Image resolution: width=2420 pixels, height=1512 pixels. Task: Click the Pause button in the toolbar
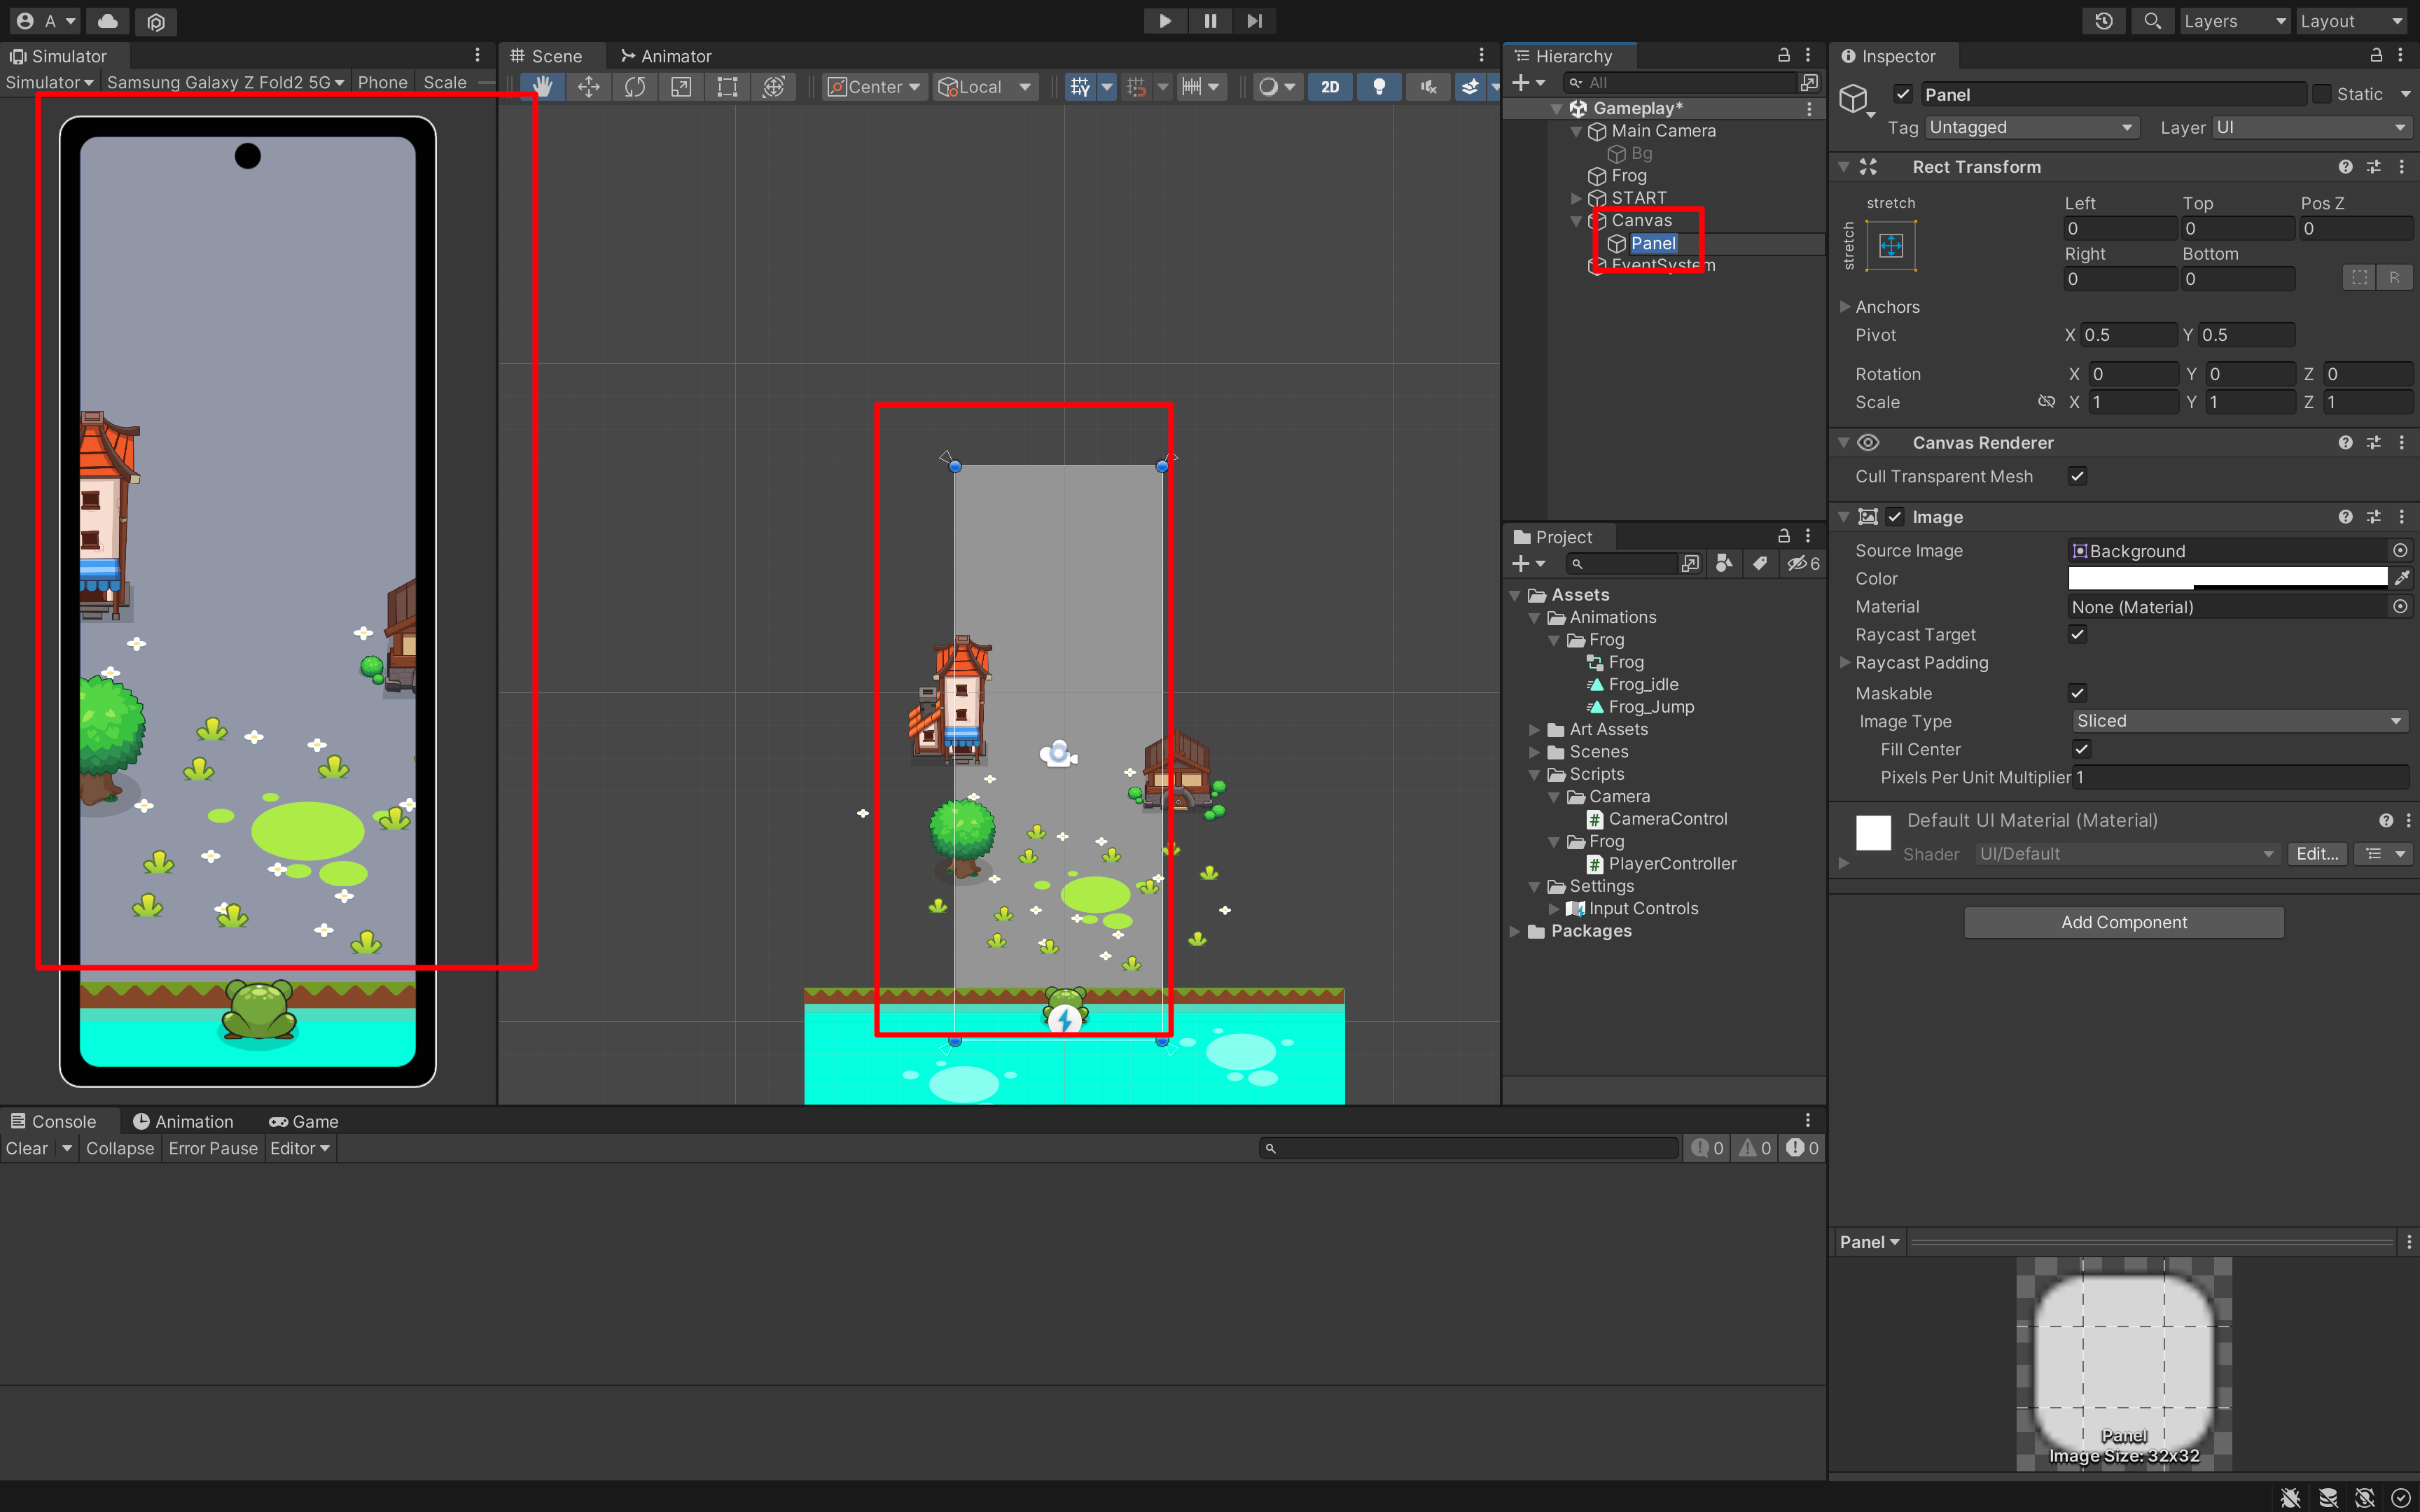1210,21
